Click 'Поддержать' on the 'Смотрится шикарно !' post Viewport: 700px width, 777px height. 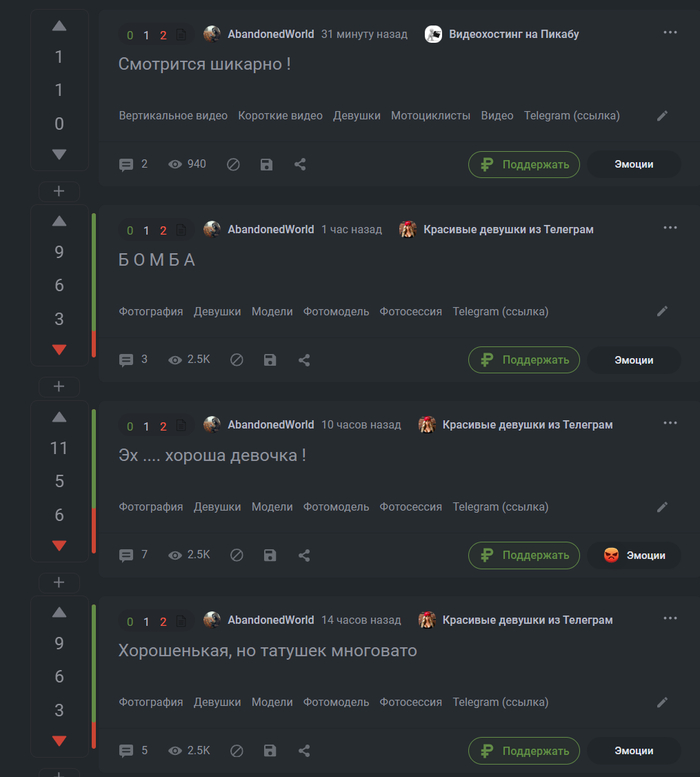524,165
